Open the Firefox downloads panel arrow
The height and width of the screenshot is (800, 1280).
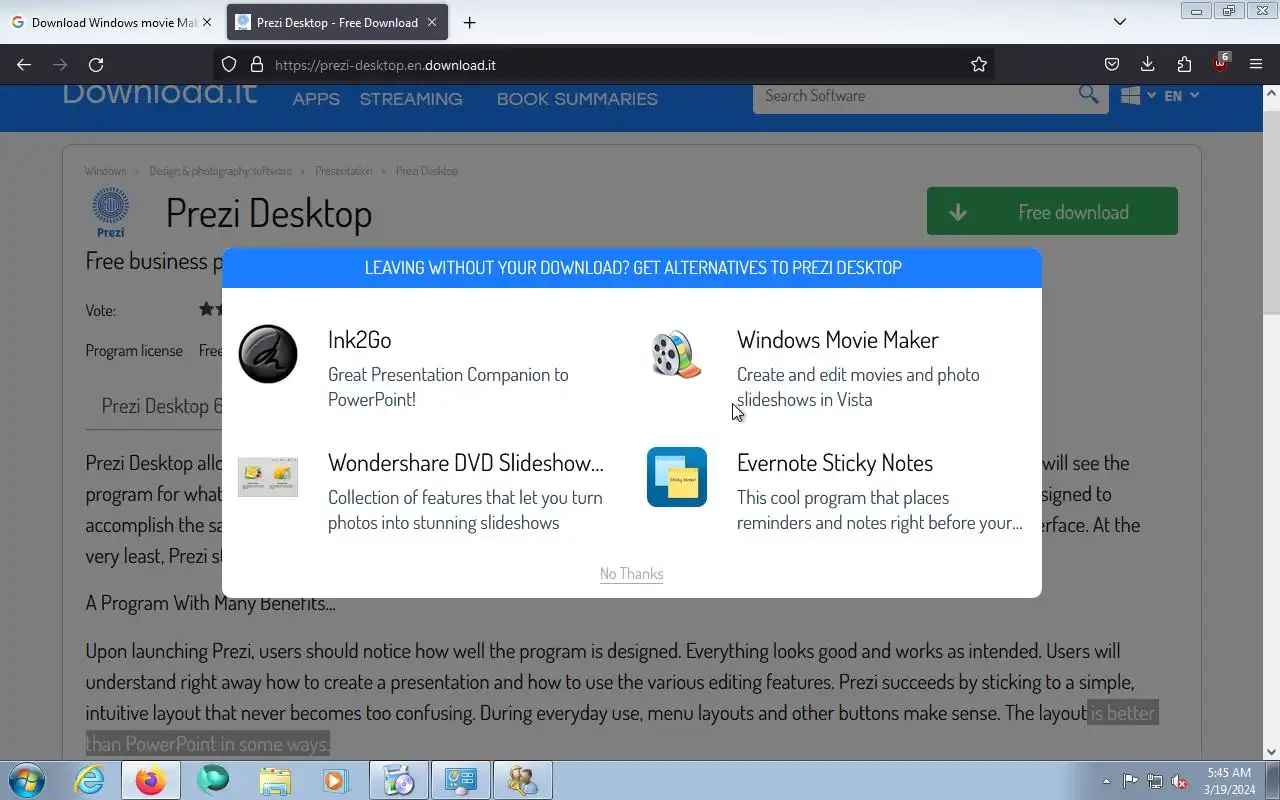pyautogui.click(x=1148, y=64)
